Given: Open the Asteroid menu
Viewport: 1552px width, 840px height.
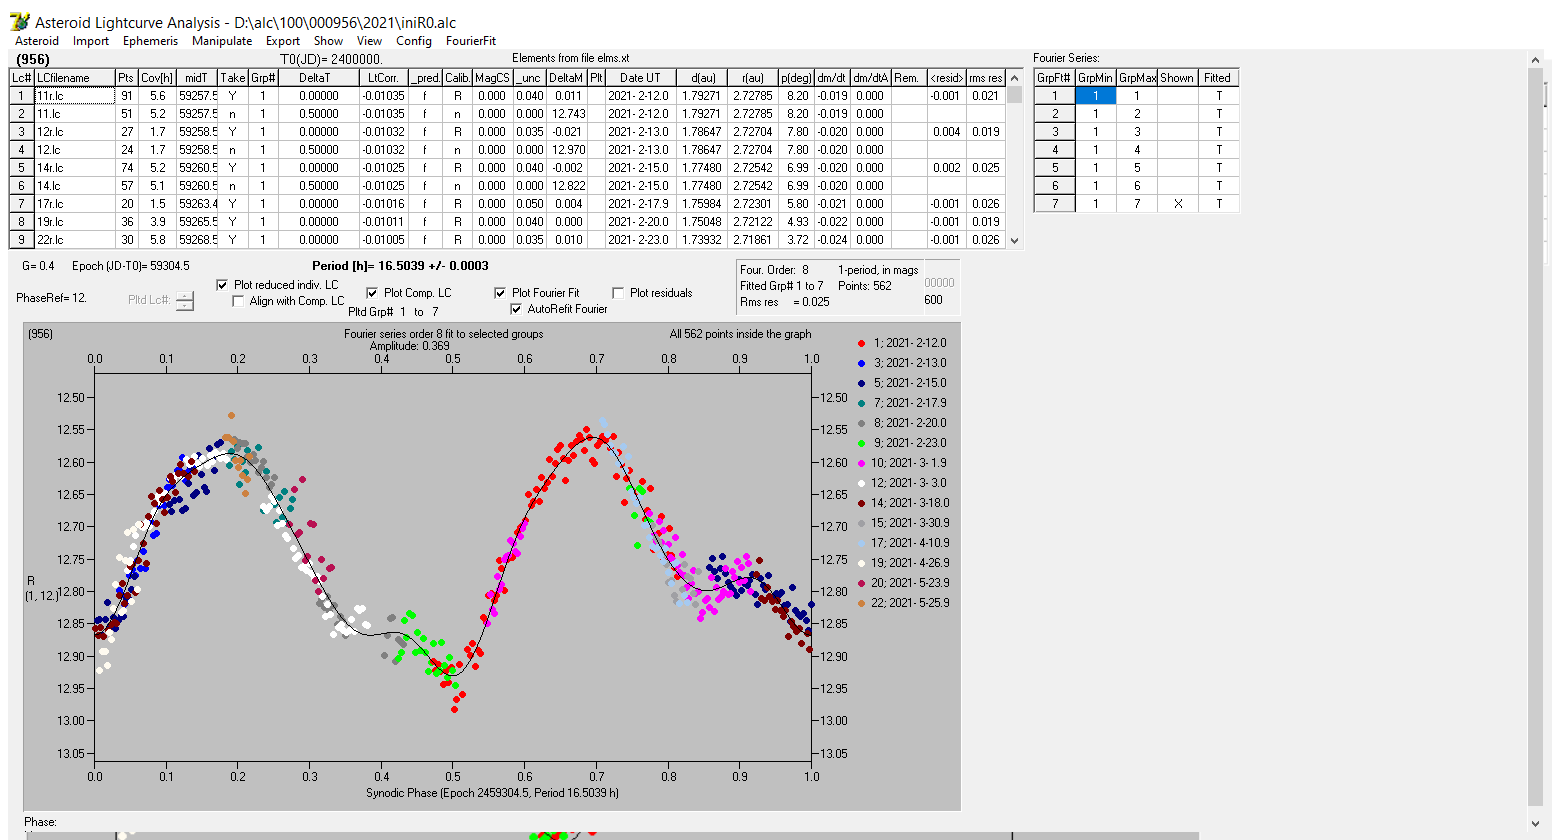Looking at the screenshot, I should point(37,41).
